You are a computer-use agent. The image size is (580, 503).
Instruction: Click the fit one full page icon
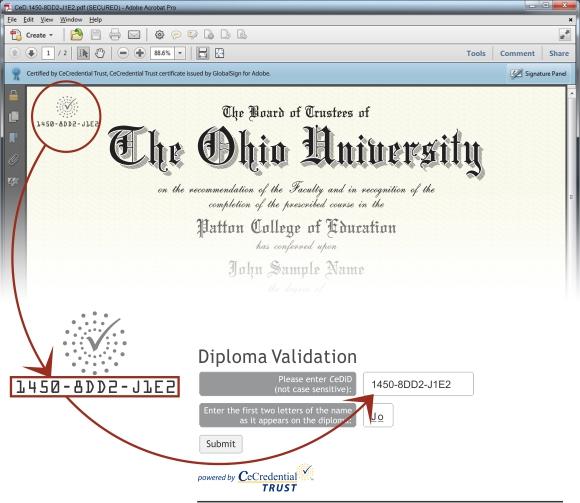(219, 53)
